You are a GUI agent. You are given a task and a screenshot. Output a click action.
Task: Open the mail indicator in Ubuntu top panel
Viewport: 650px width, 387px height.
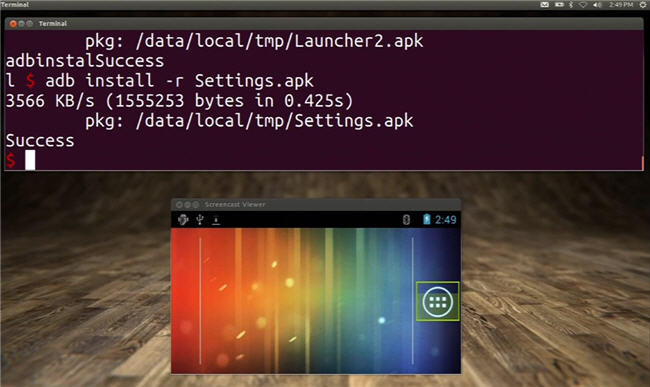click(545, 5)
